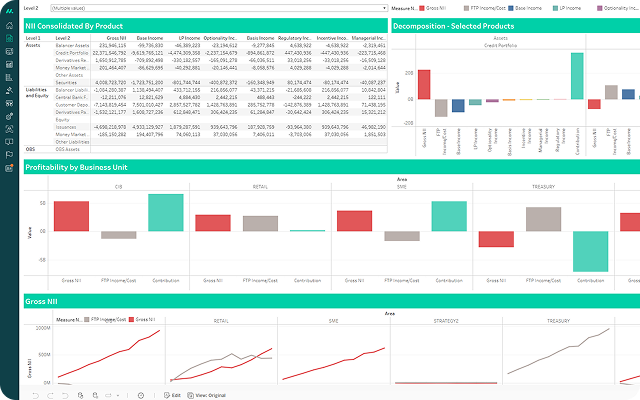This screenshot has width=640, height=400.
Task: Click the Revert icon in bottom toolbar
Action: pos(65,396)
